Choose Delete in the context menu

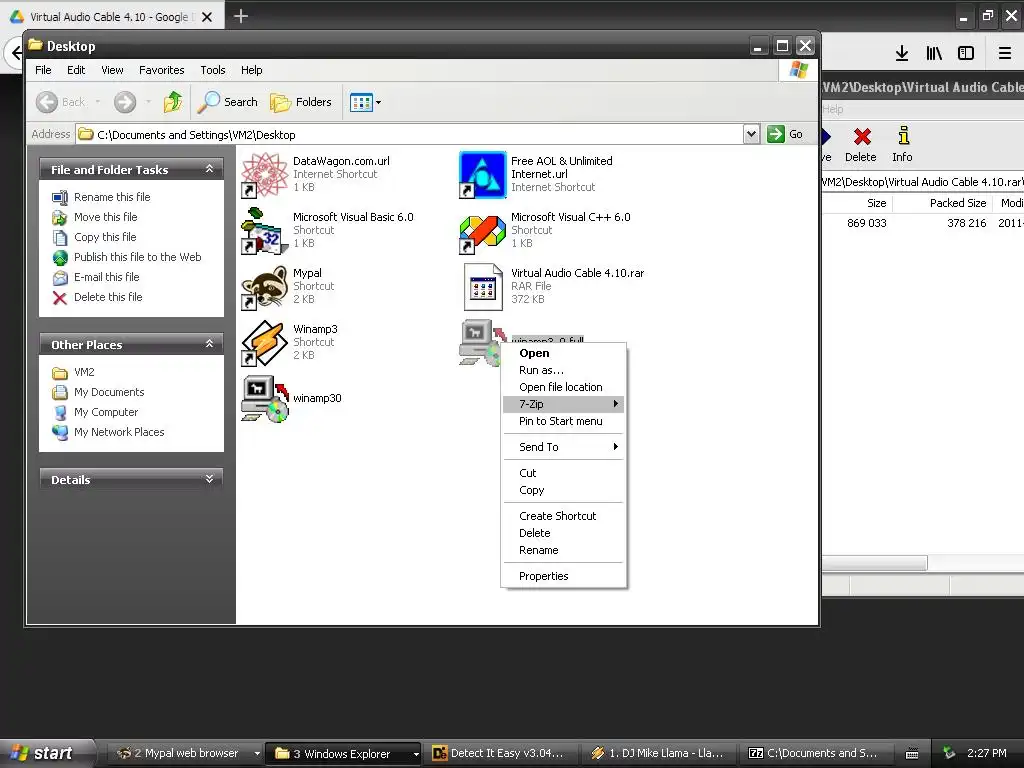pyautogui.click(x=562, y=533)
